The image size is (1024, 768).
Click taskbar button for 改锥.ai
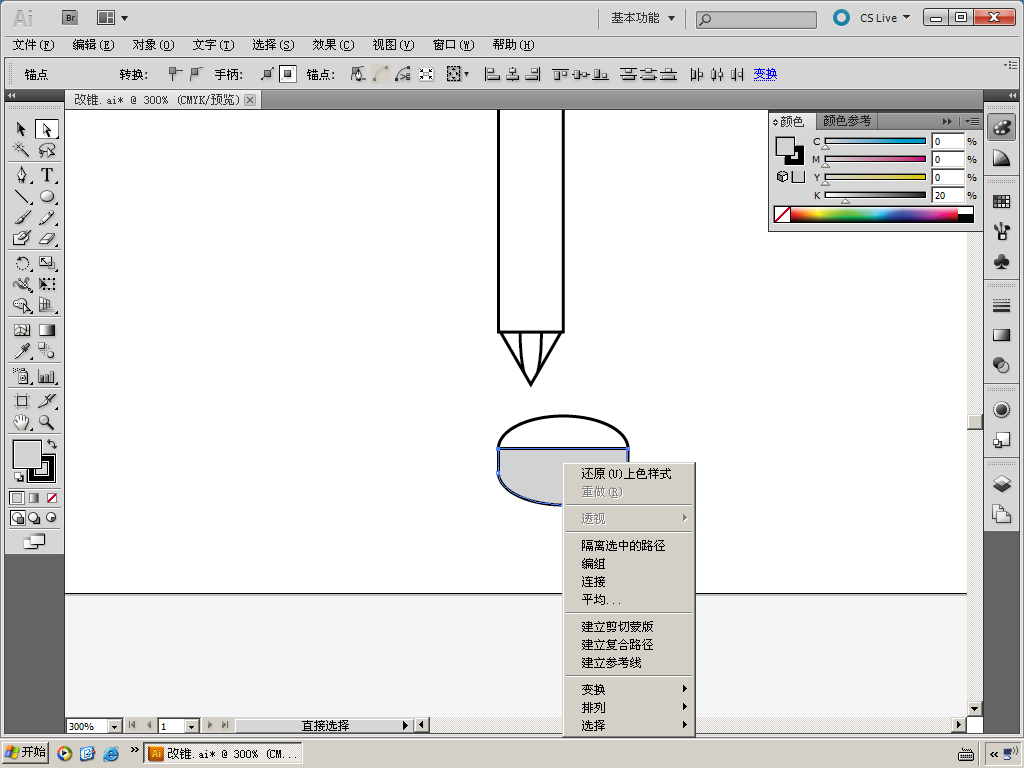223,754
